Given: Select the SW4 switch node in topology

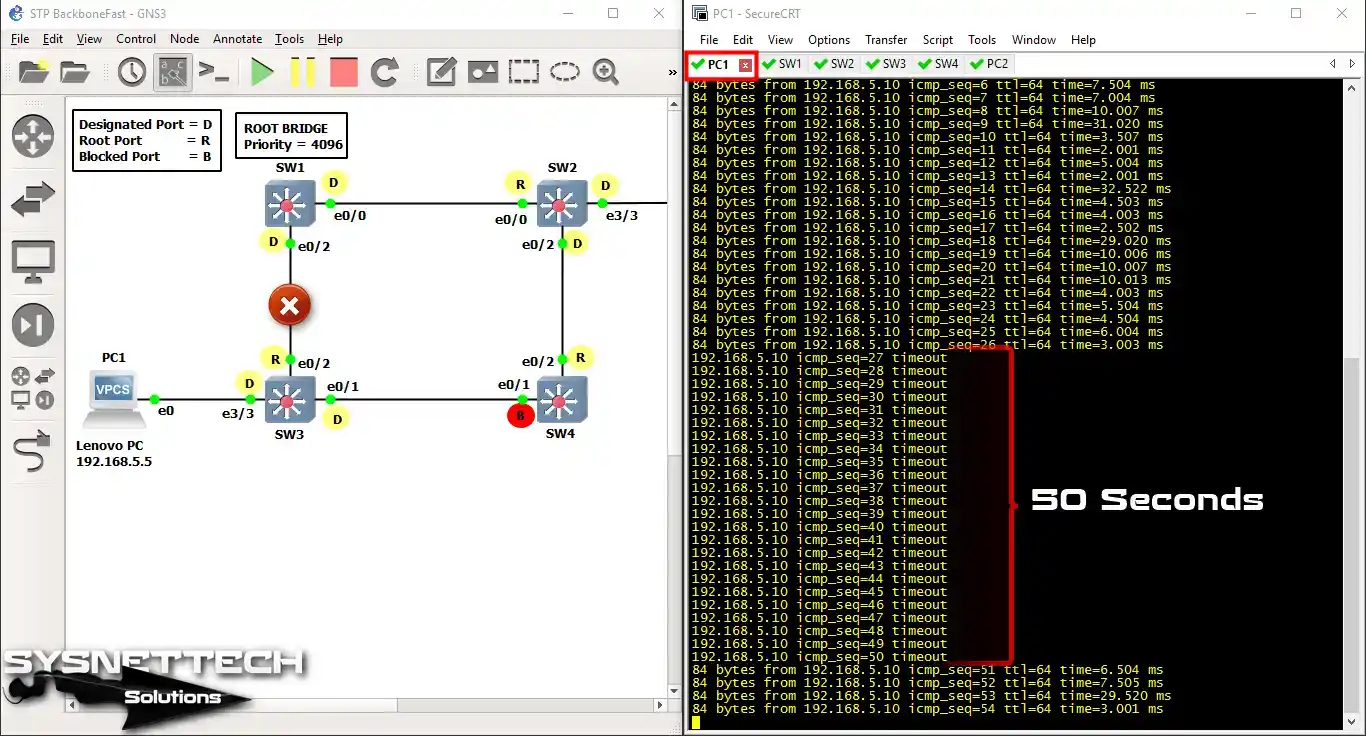Looking at the screenshot, I should 561,400.
